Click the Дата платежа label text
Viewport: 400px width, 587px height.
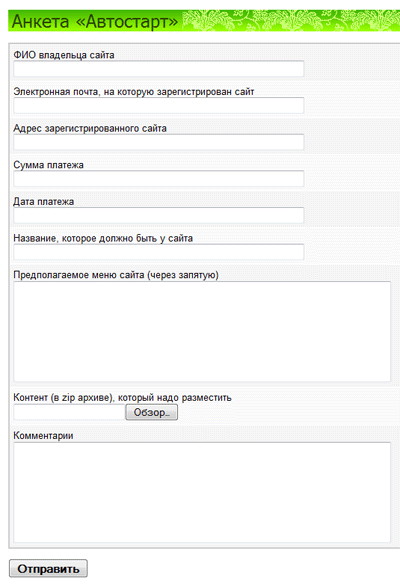(44, 202)
